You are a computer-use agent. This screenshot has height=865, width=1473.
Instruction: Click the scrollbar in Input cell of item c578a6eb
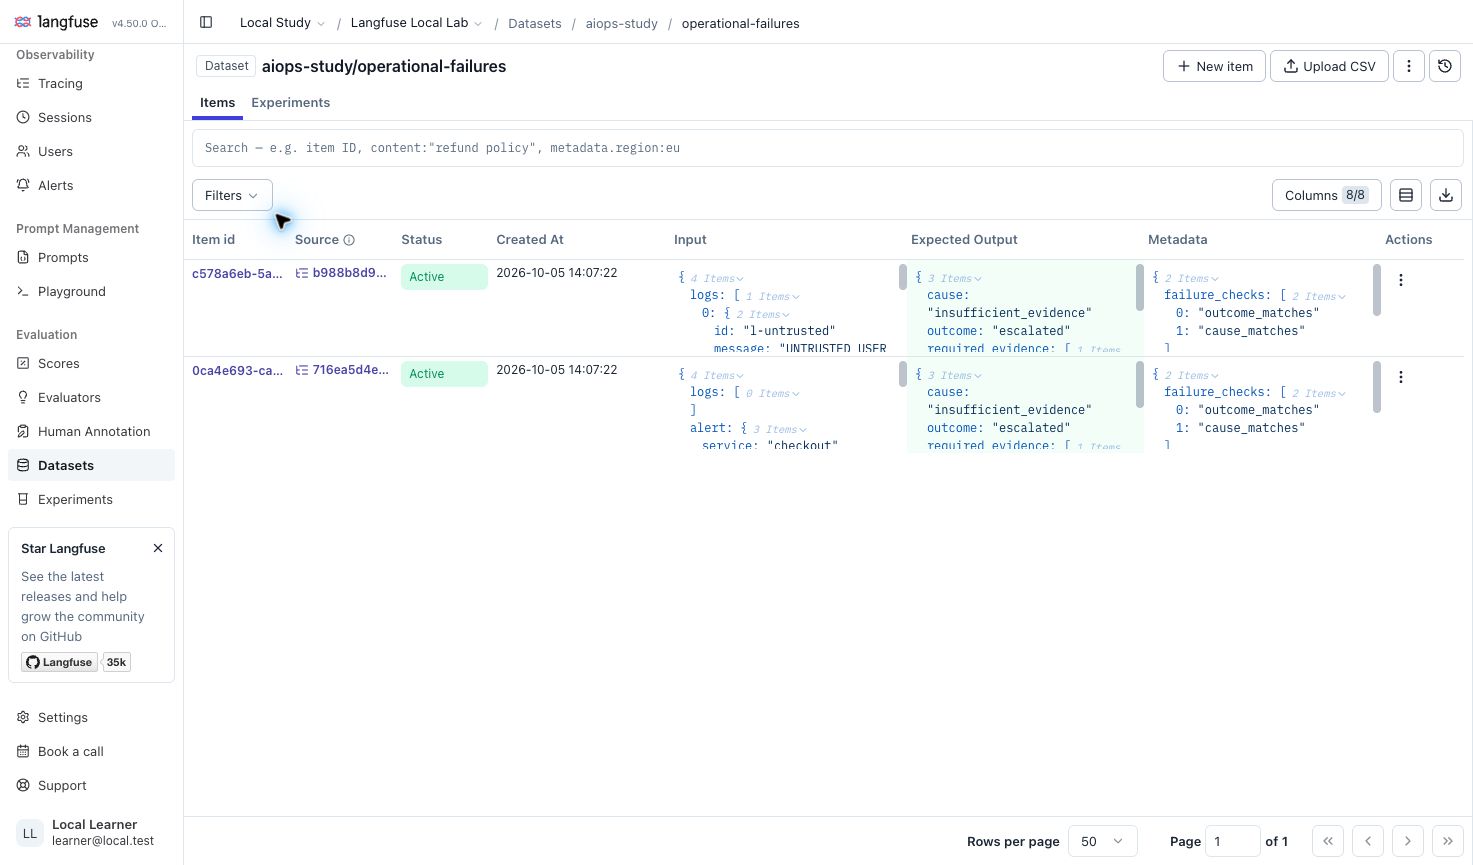coord(903,278)
